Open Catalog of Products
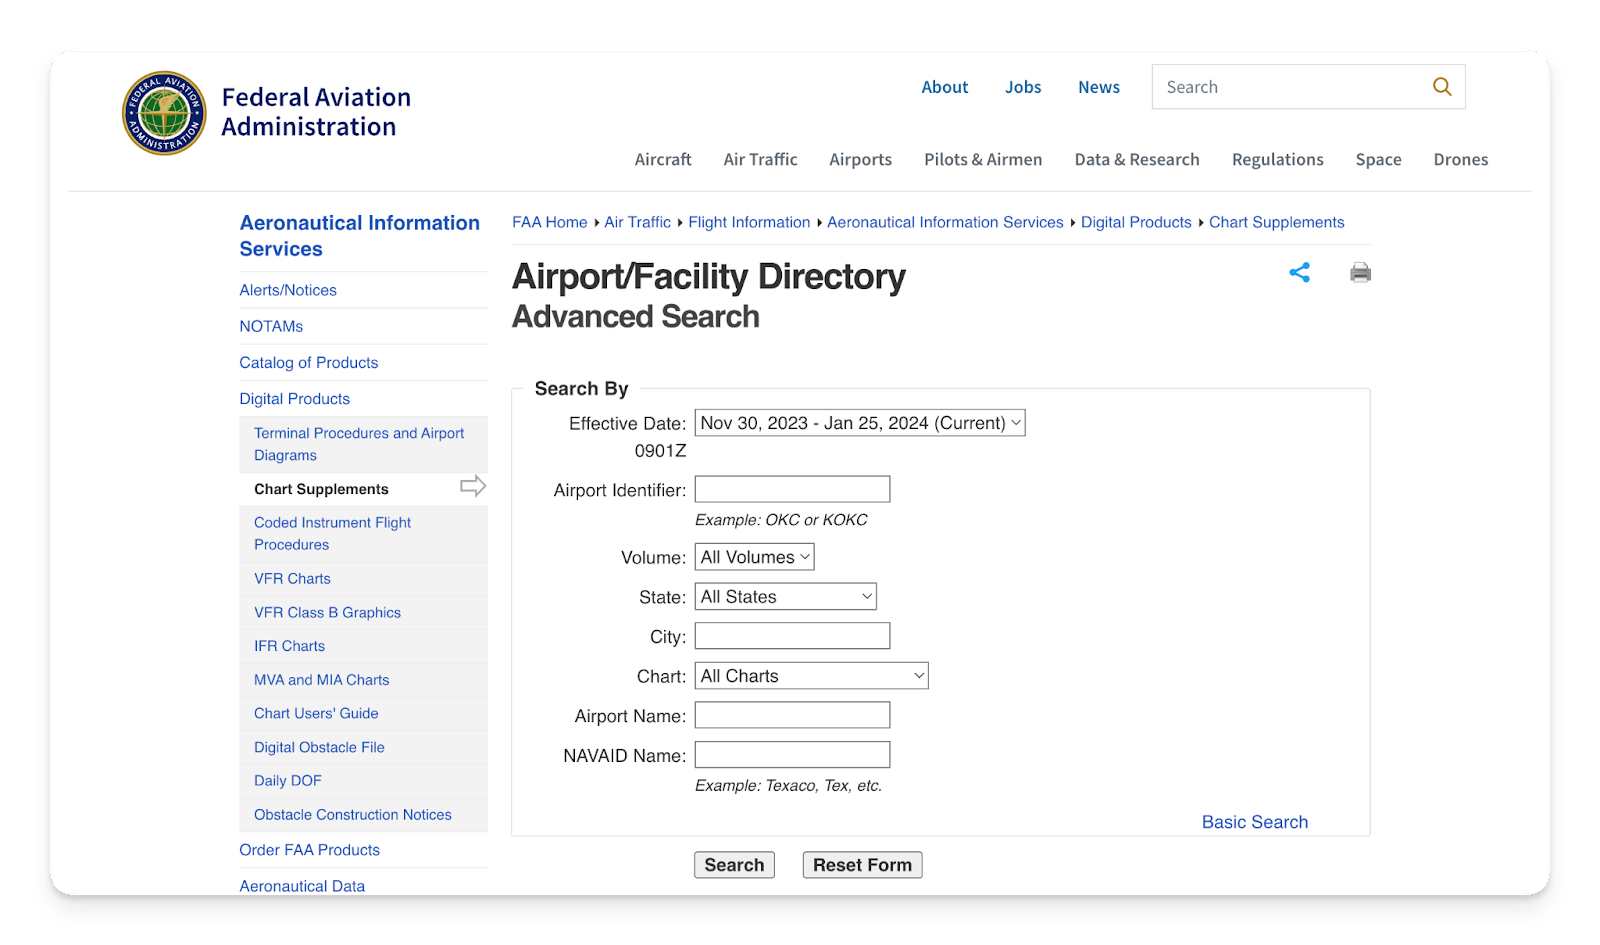This screenshot has width=1600, height=945. click(x=309, y=363)
